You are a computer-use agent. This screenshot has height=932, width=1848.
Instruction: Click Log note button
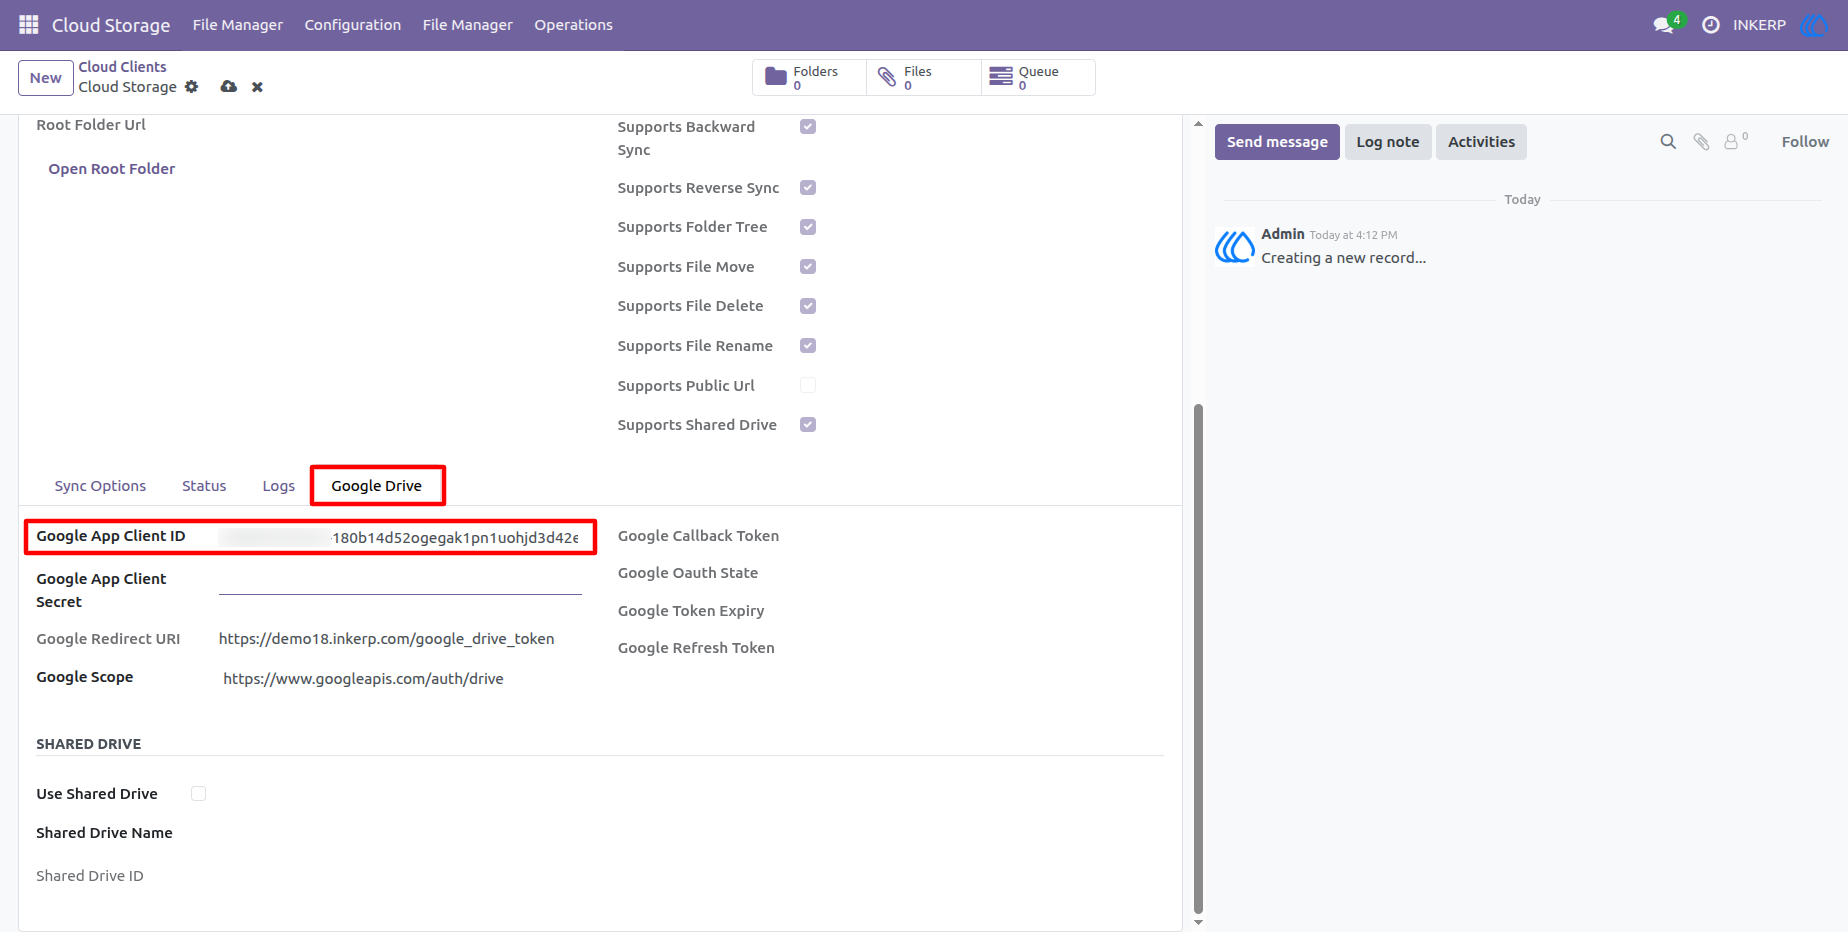pyautogui.click(x=1388, y=142)
